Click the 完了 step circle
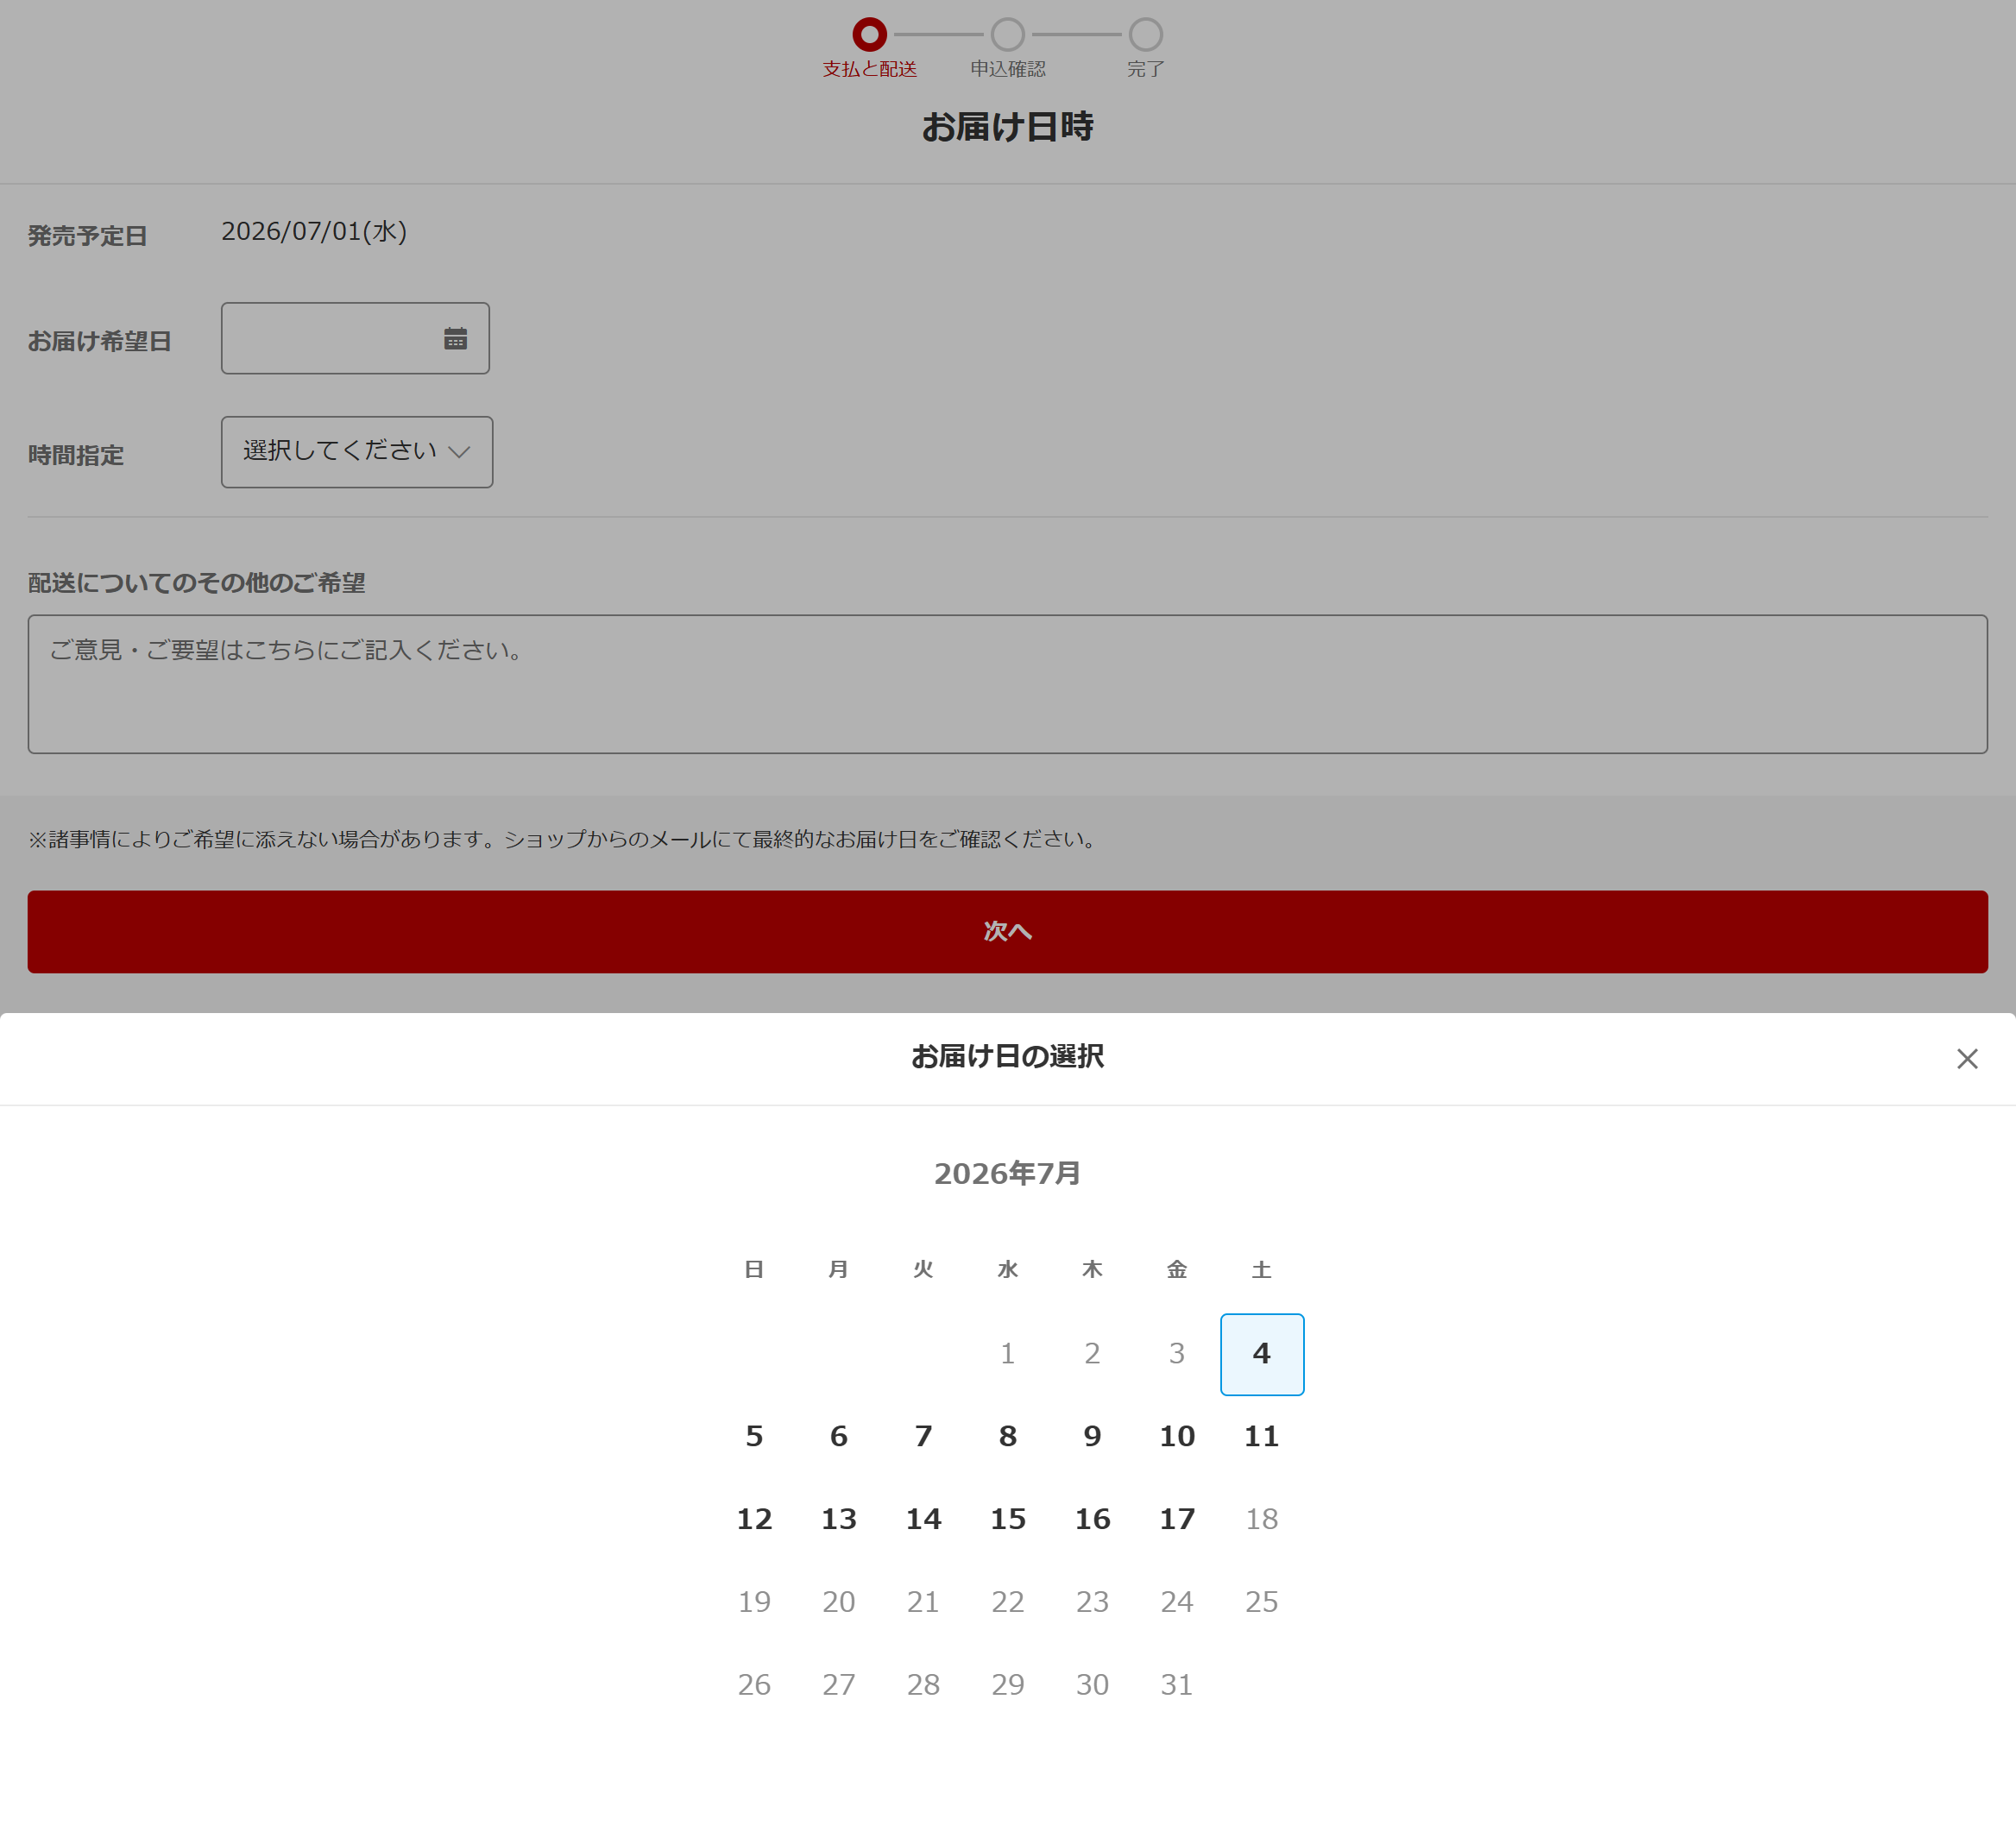2016x1838 pixels. (1145, 34)
